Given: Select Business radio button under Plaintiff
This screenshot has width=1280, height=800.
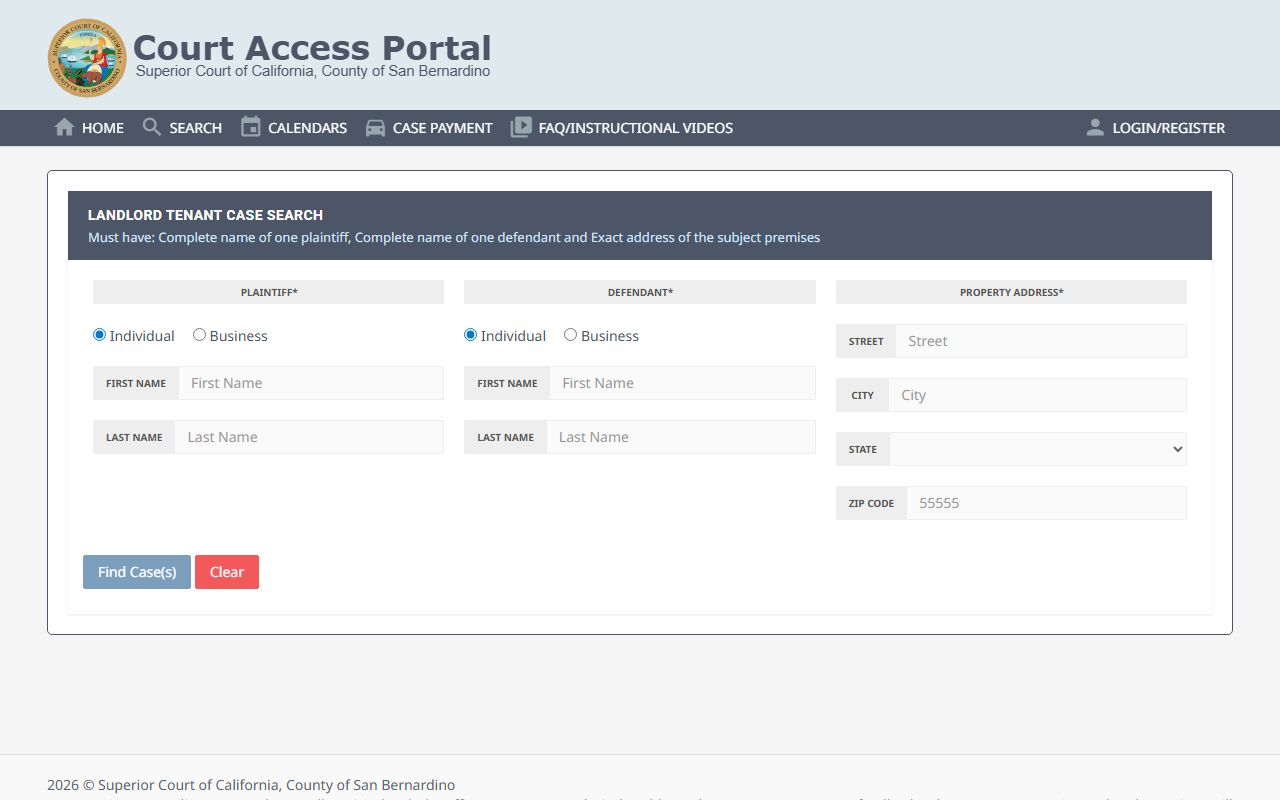Looking at the screenshot, I should tap(199, 335).
